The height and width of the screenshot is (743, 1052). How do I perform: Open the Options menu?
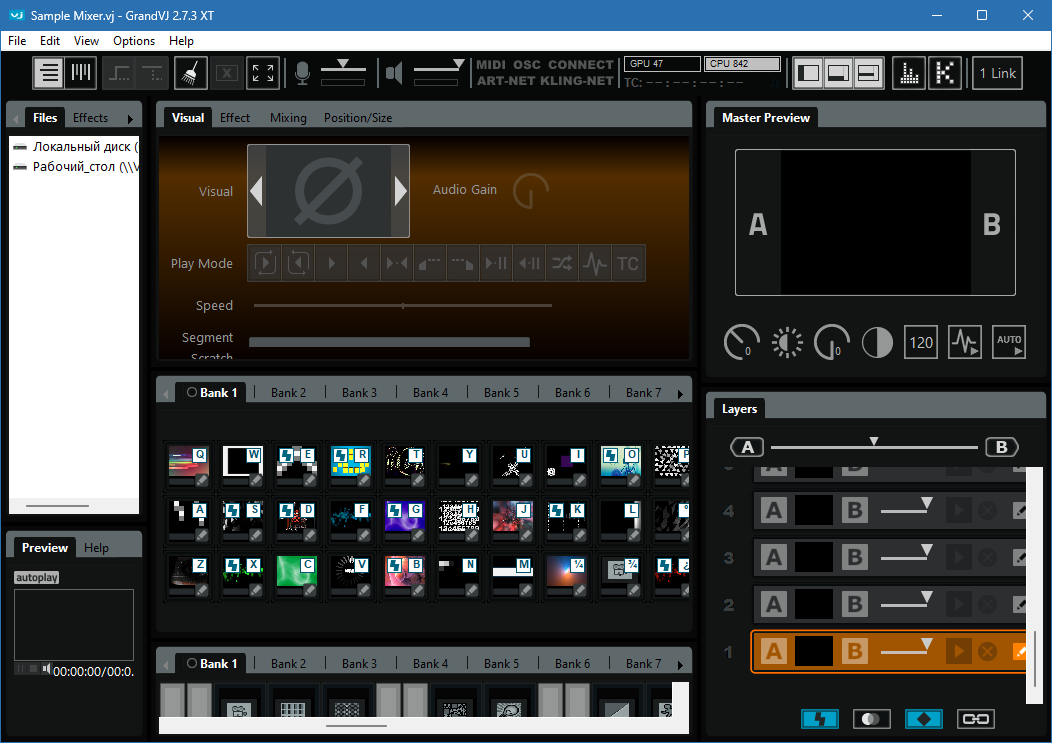pyautogui.click(x=134, y=41)
